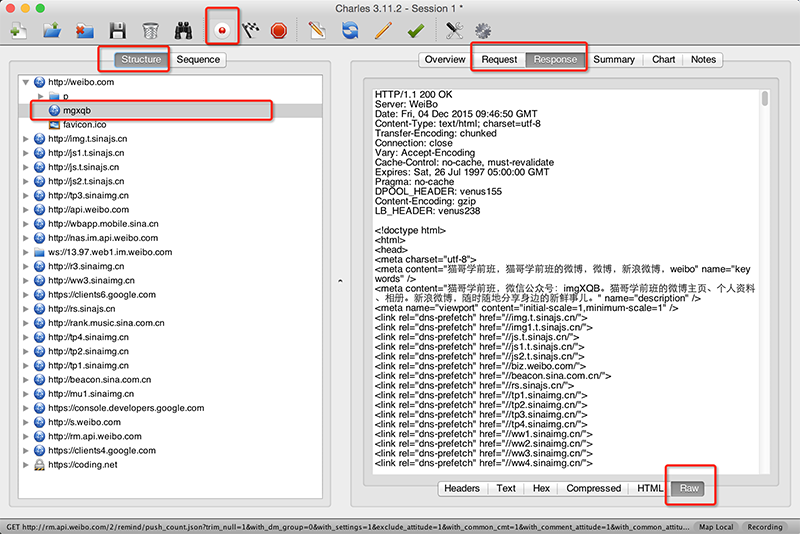800x534 pixels.
Task: Open the Request tab
Action: (499, 60)
